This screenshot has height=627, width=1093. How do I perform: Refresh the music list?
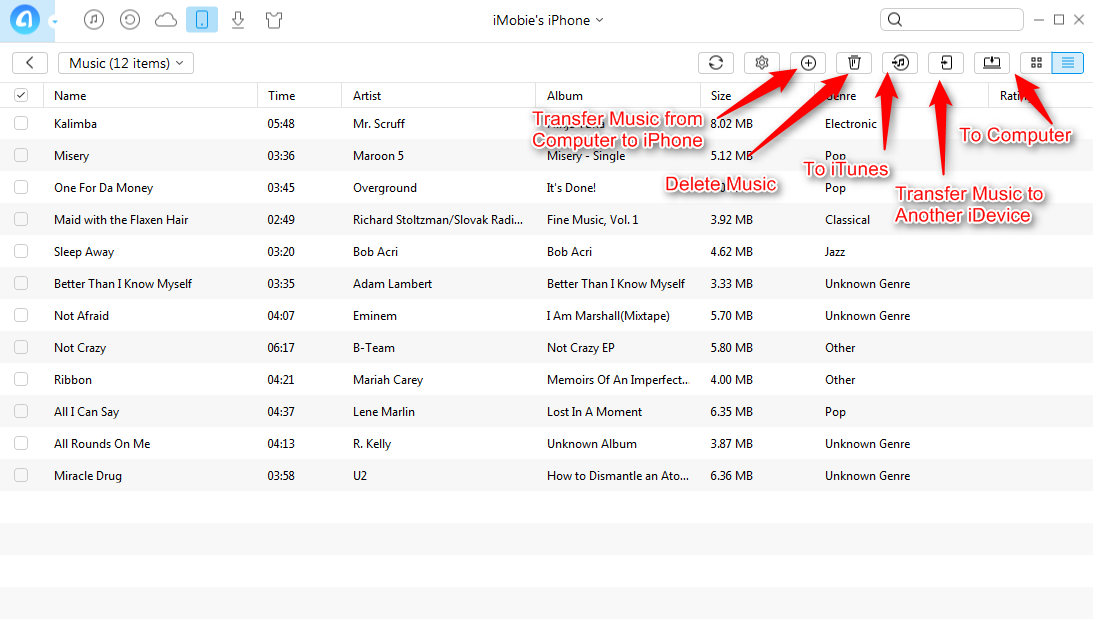[x=716, y=63]
